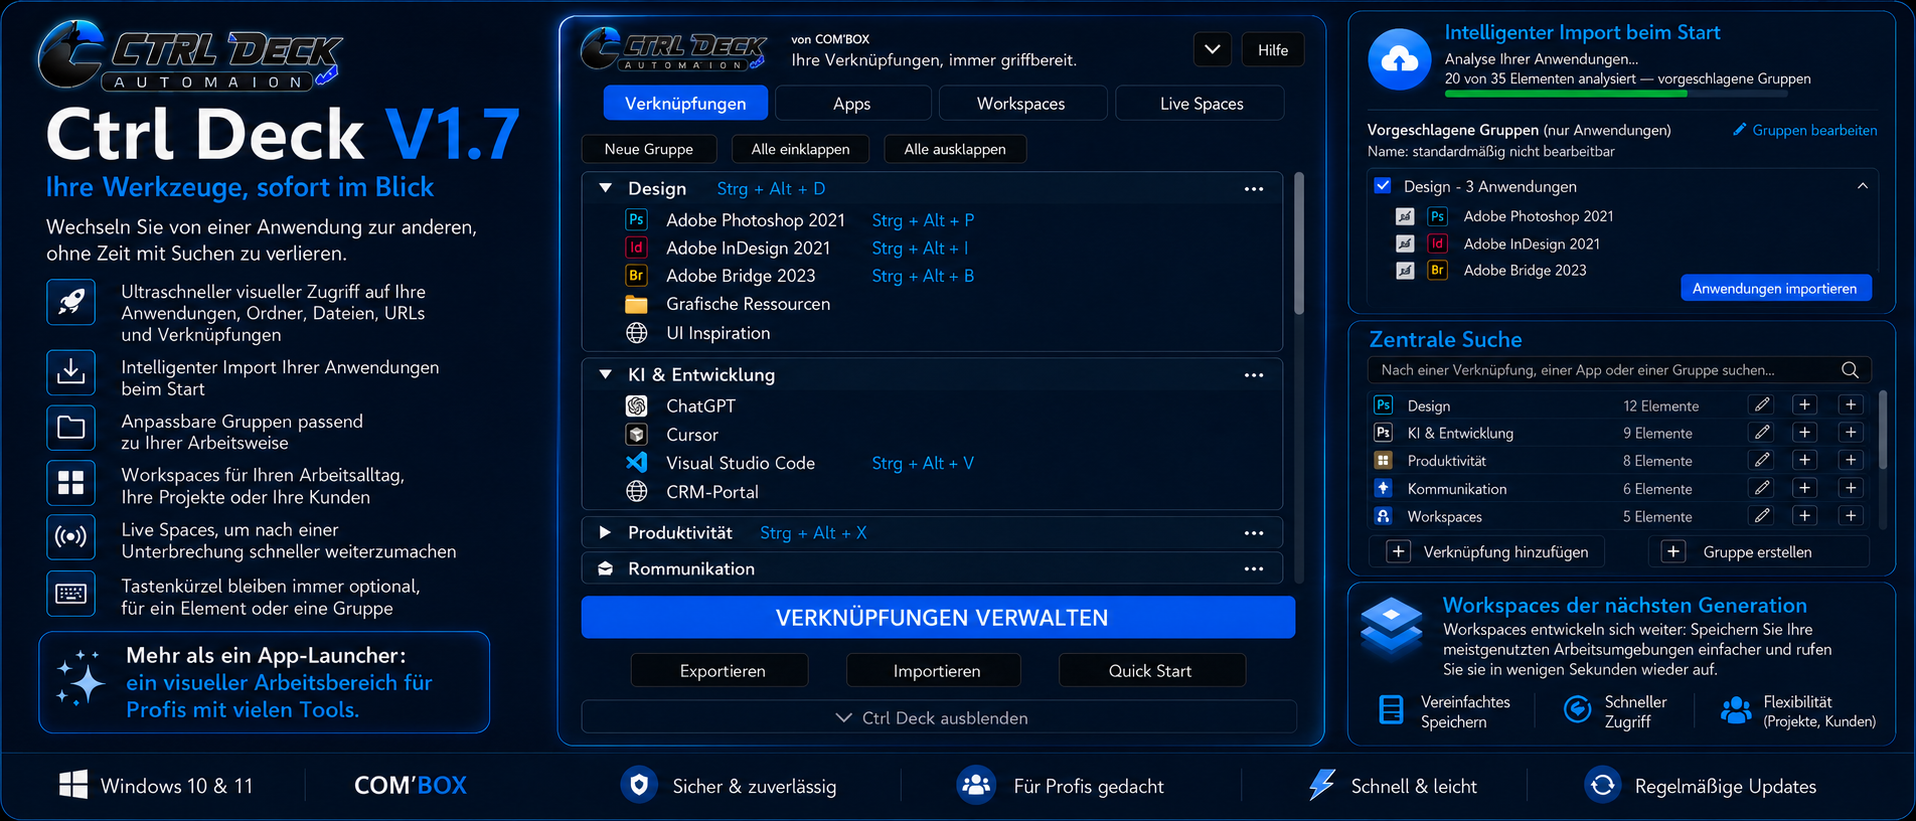Viewport: 1916px width, 821px height.
Task: Edit the Produktivität group via pencil icon
Action: point(1762,461)
